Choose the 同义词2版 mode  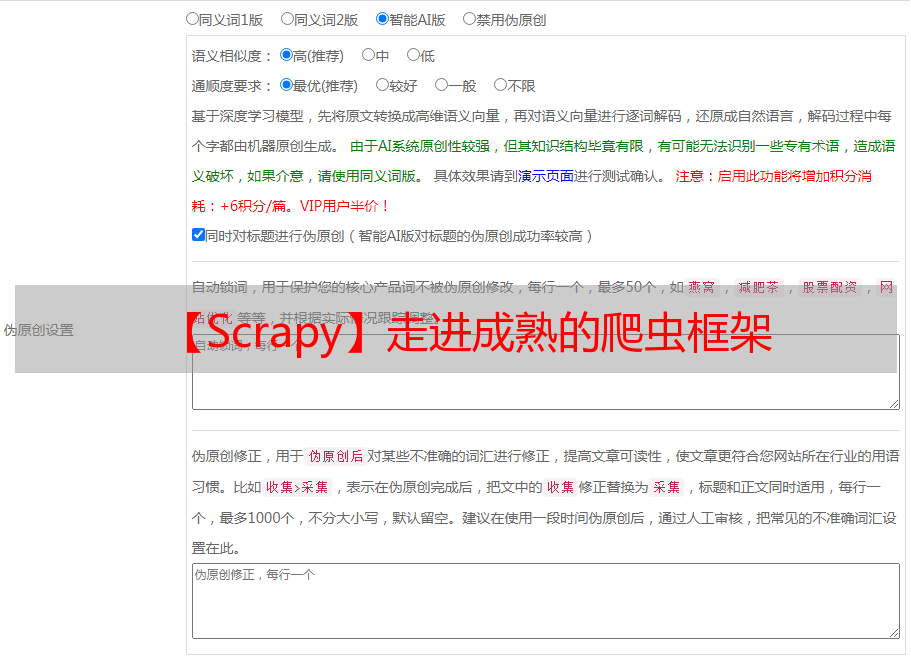click(287, 19)
